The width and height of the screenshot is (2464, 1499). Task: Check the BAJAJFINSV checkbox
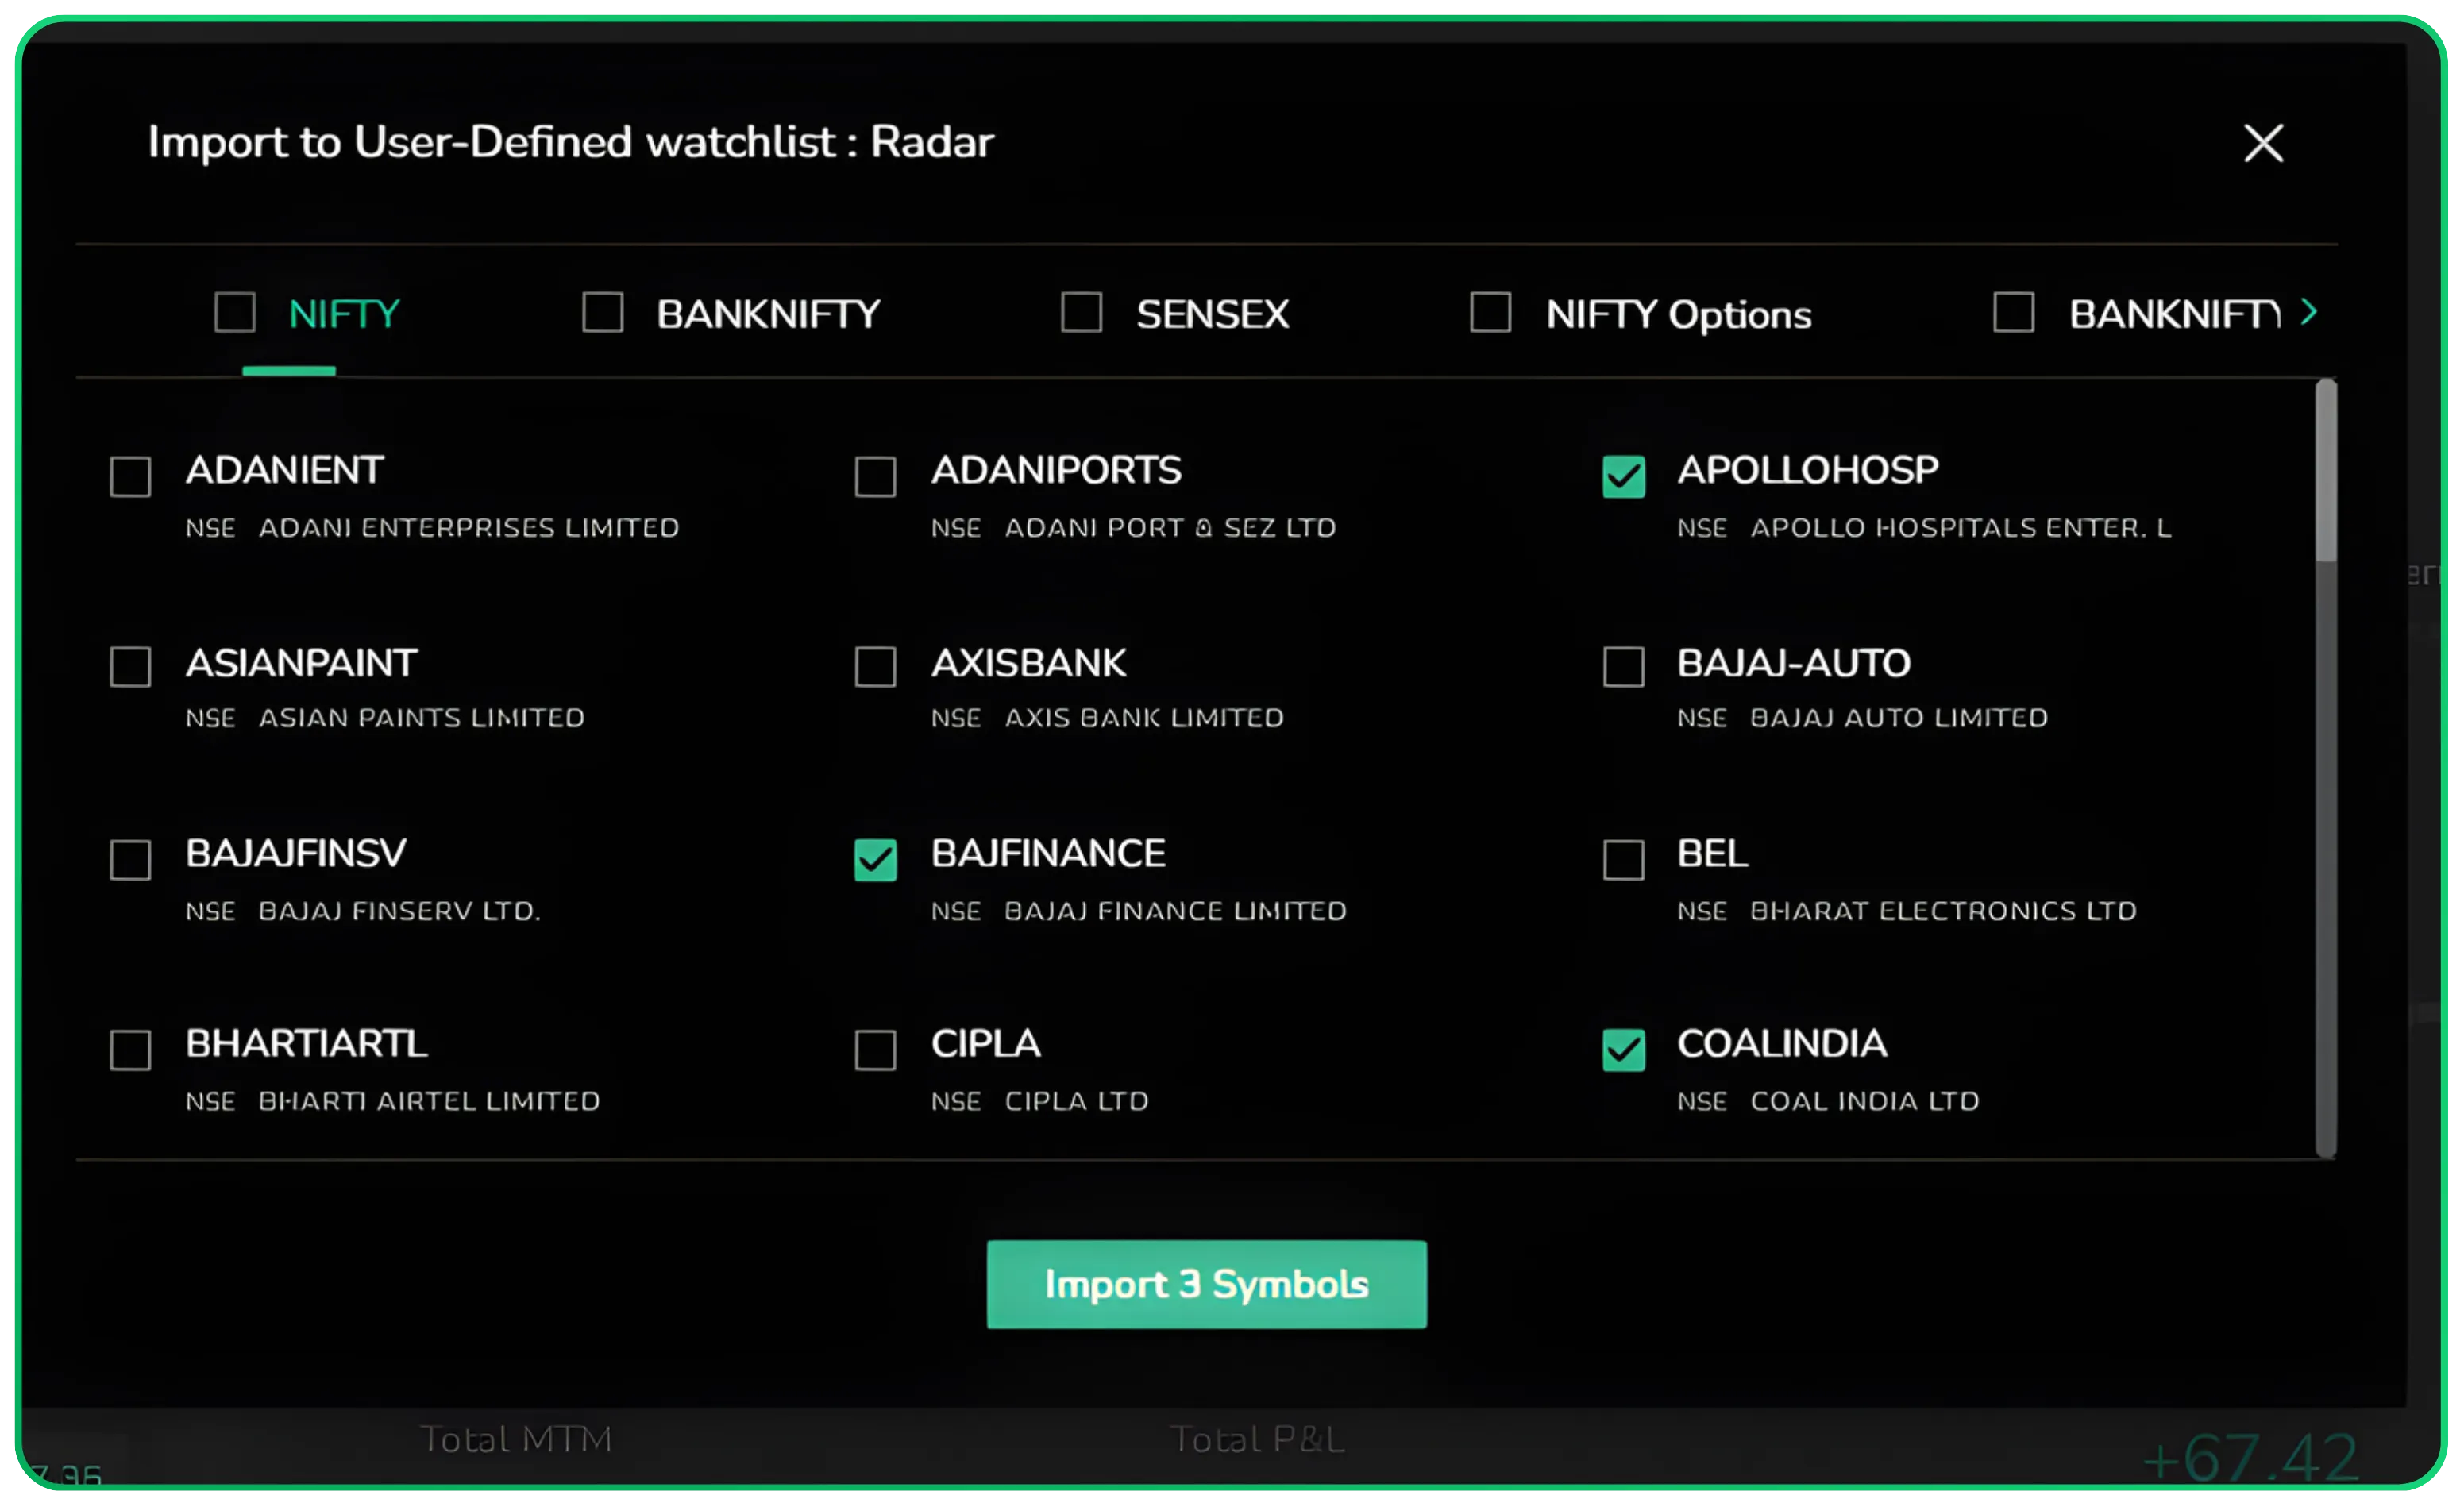(x=130, y=859)
